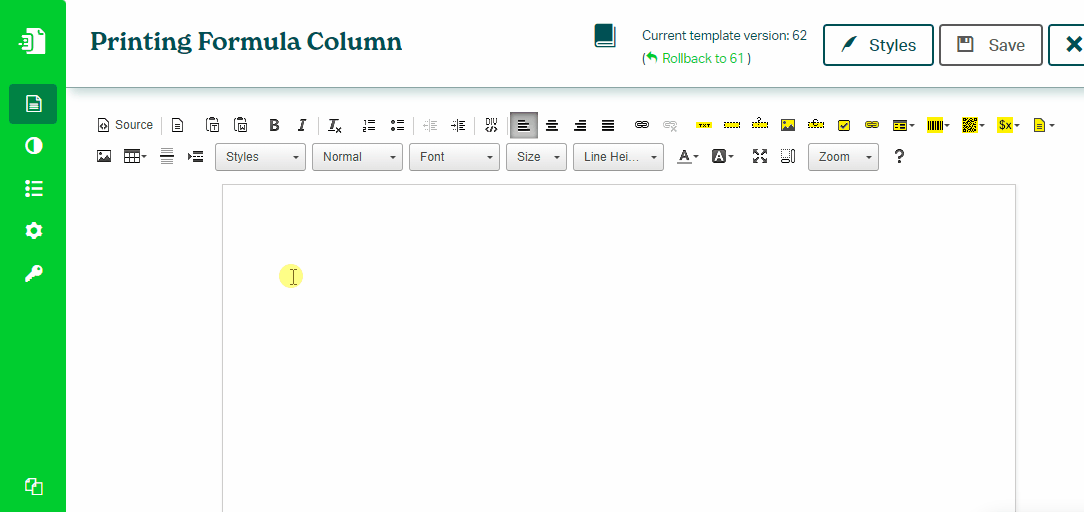1084x512 pixels.
Task: Click the maximize editor icon
Action: [x=760, y=156]
